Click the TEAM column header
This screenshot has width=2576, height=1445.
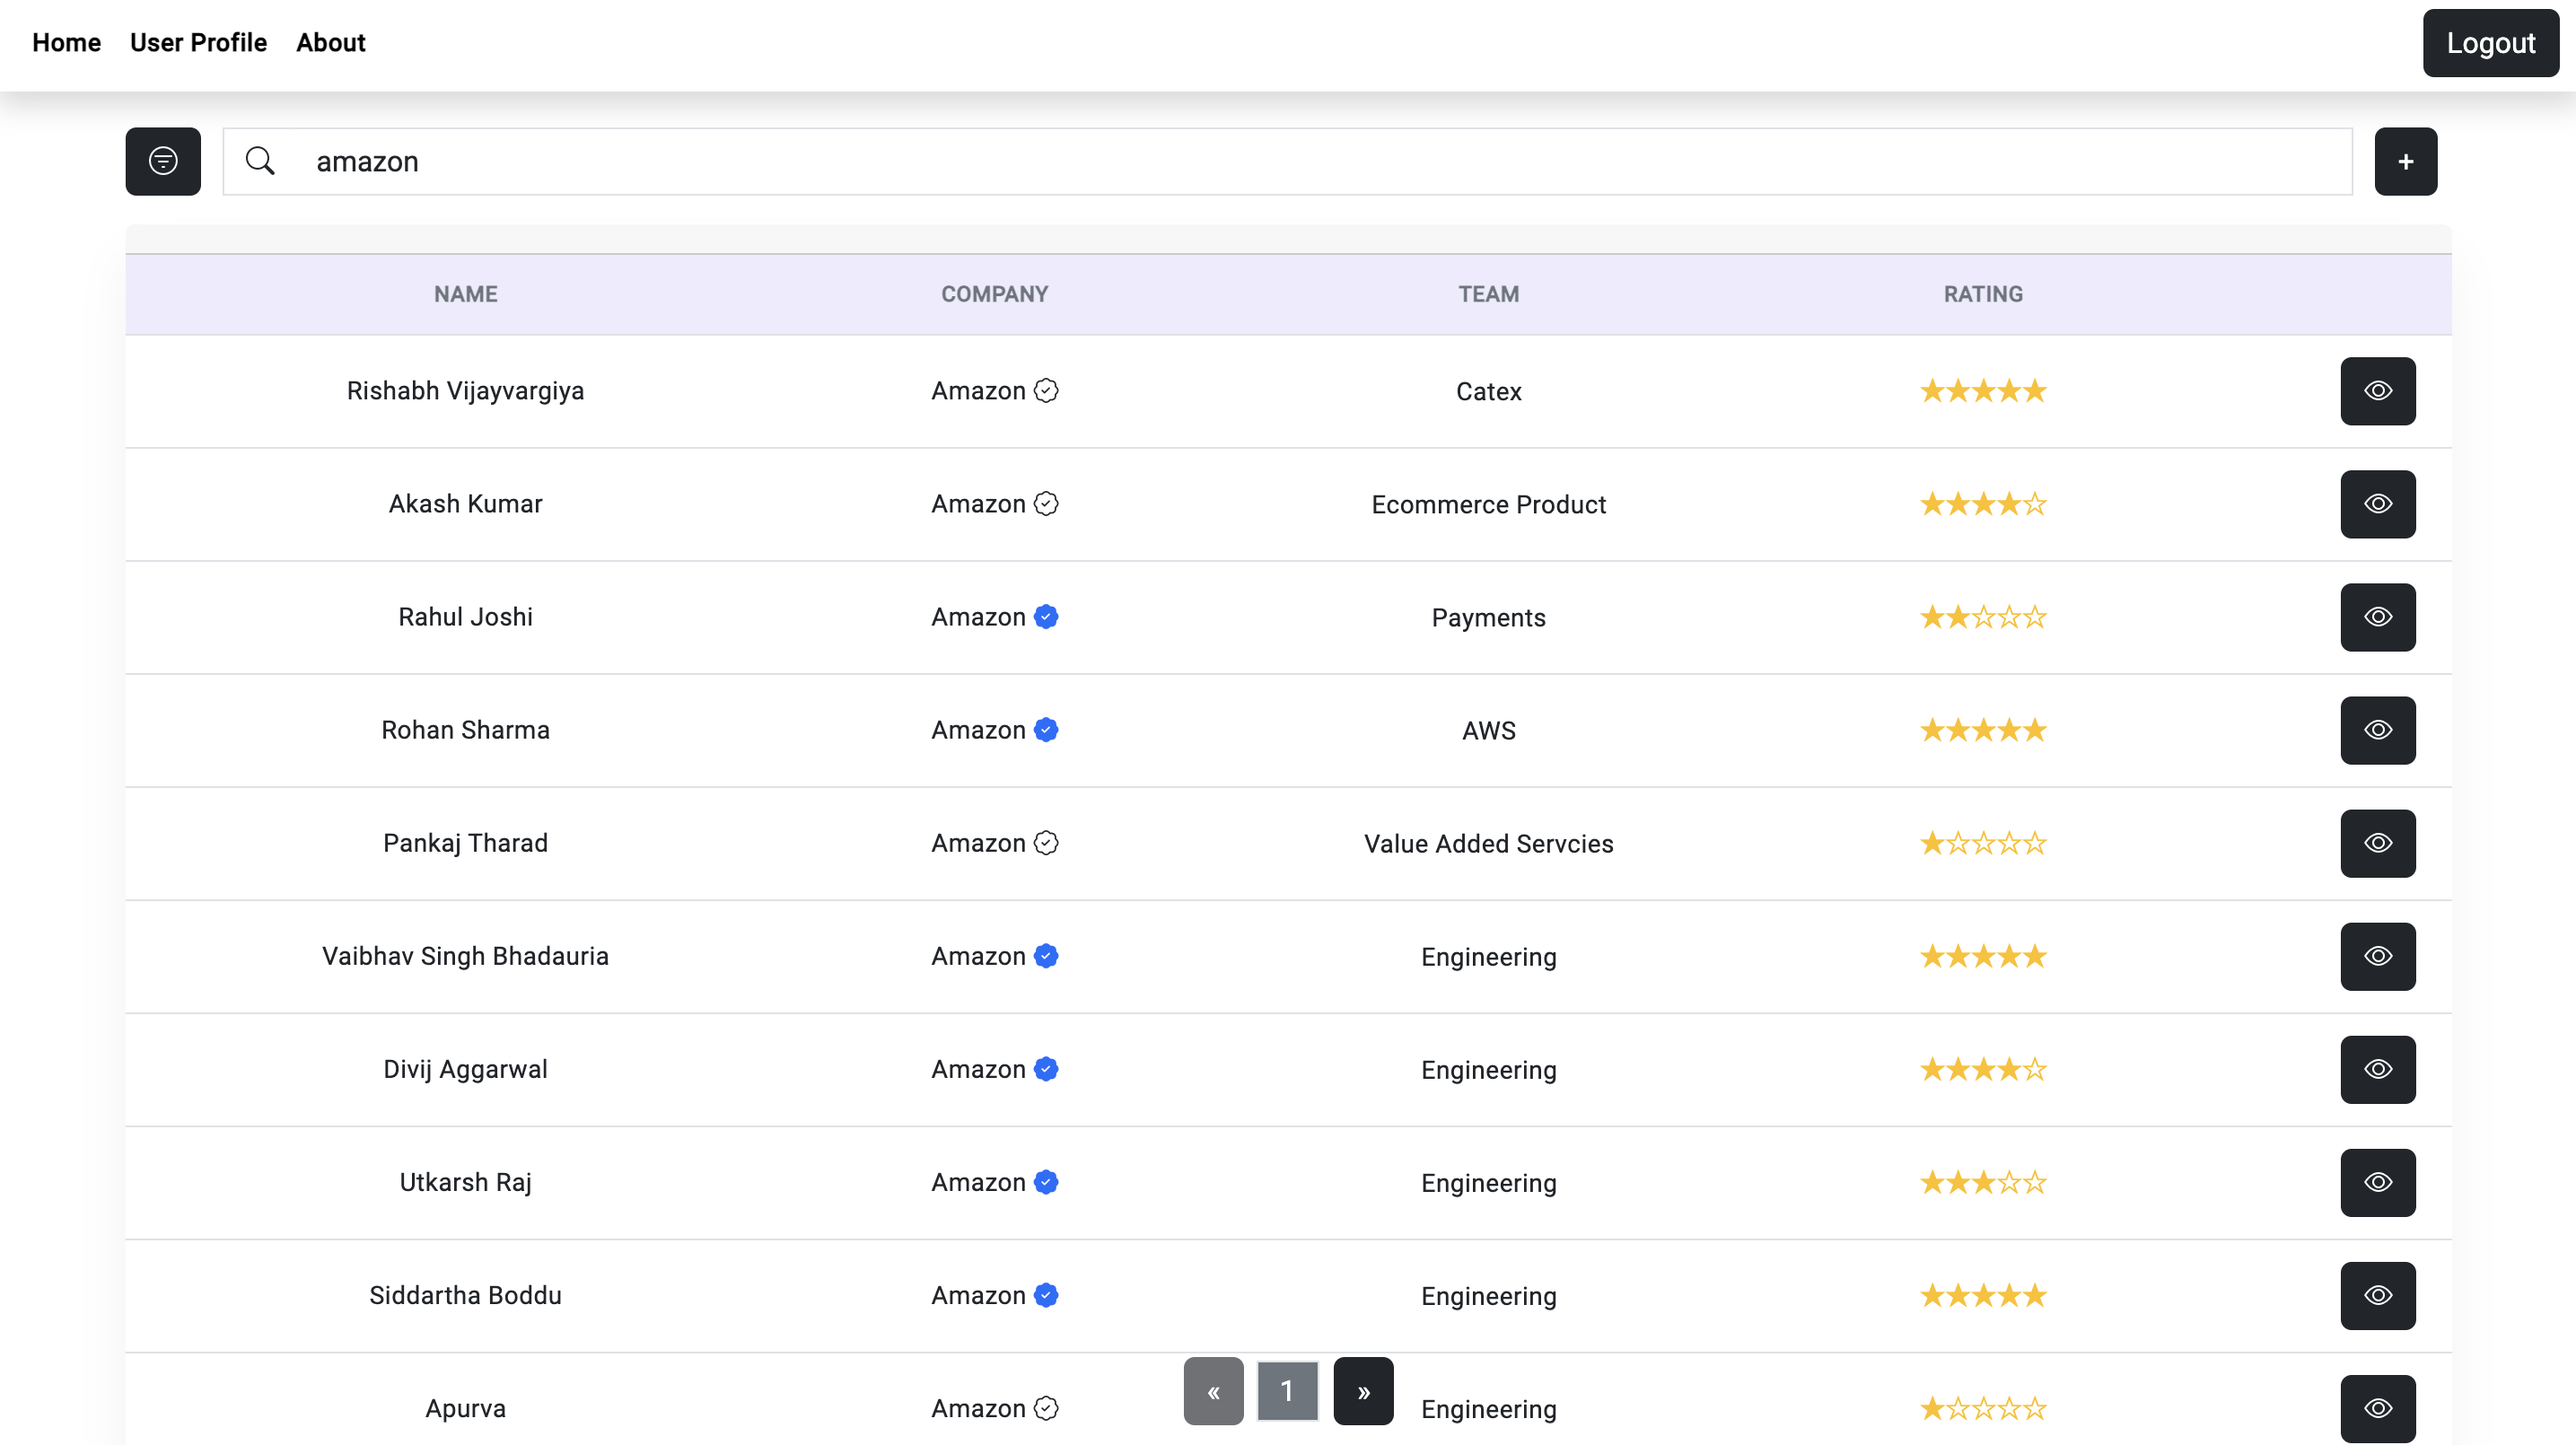[1488, 294]
